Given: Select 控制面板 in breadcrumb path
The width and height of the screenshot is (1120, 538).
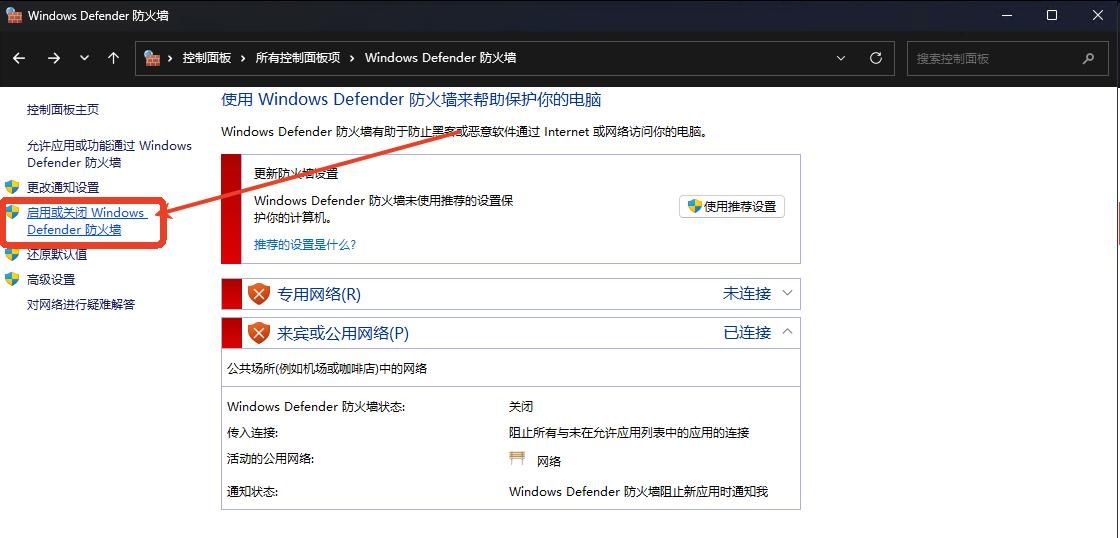Looking at the screenshot, I should point(206,58).
